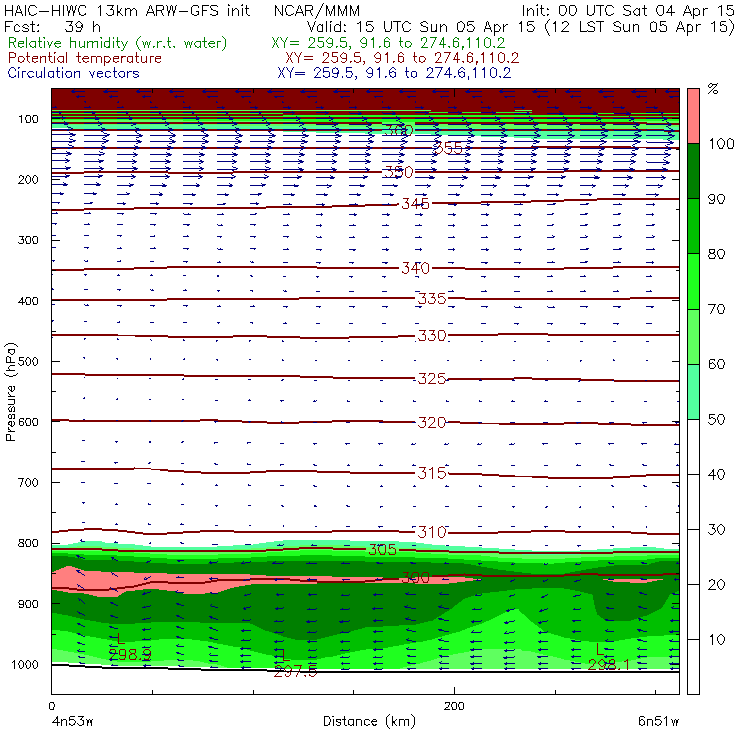Click the colorbar '80' label
This screenshot has height=740, width=740.
click(717, 254)
